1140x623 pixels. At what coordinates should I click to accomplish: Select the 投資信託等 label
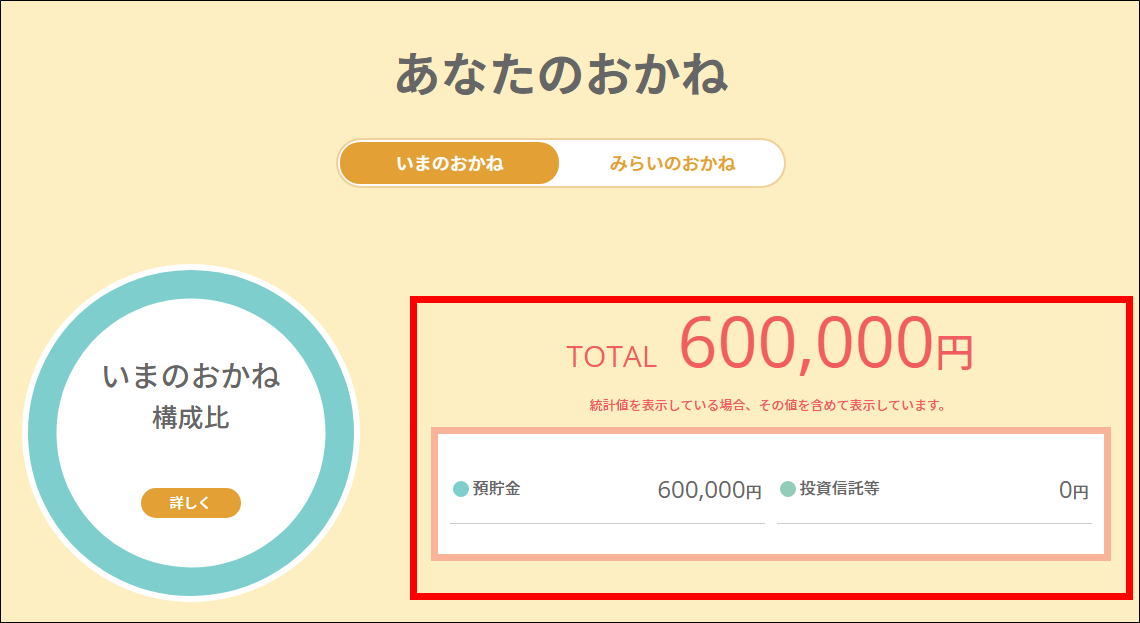(840, 489)
